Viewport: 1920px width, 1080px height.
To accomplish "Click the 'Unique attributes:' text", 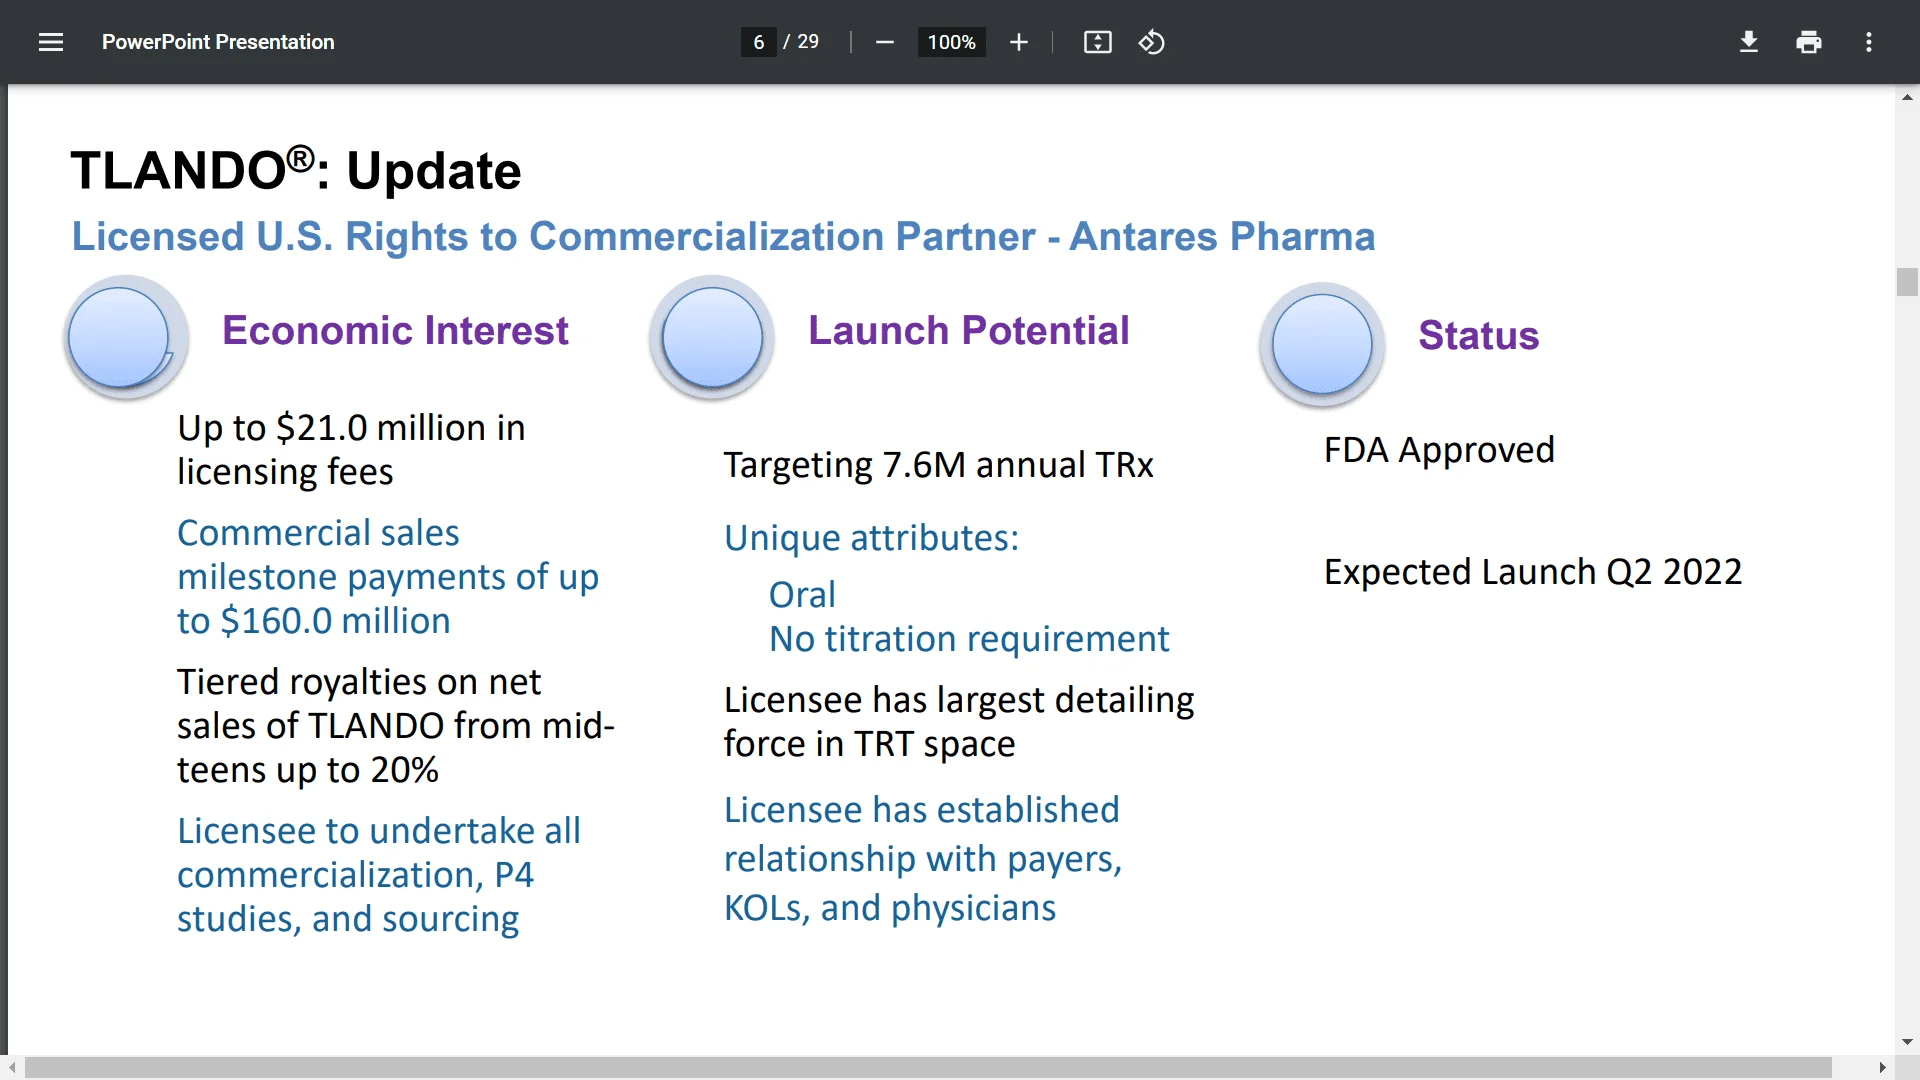I will tap(871, 538).
